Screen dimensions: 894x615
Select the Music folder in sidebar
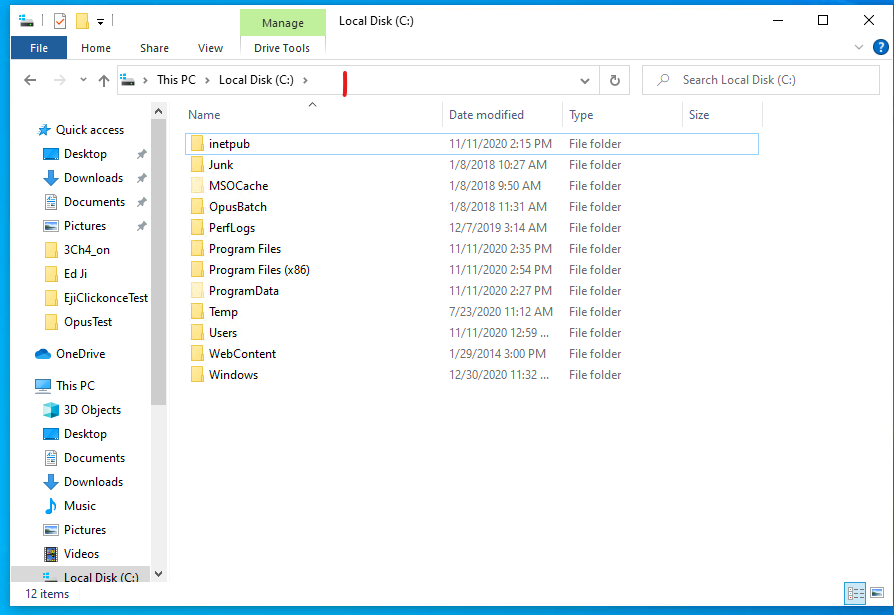point(80,506)
